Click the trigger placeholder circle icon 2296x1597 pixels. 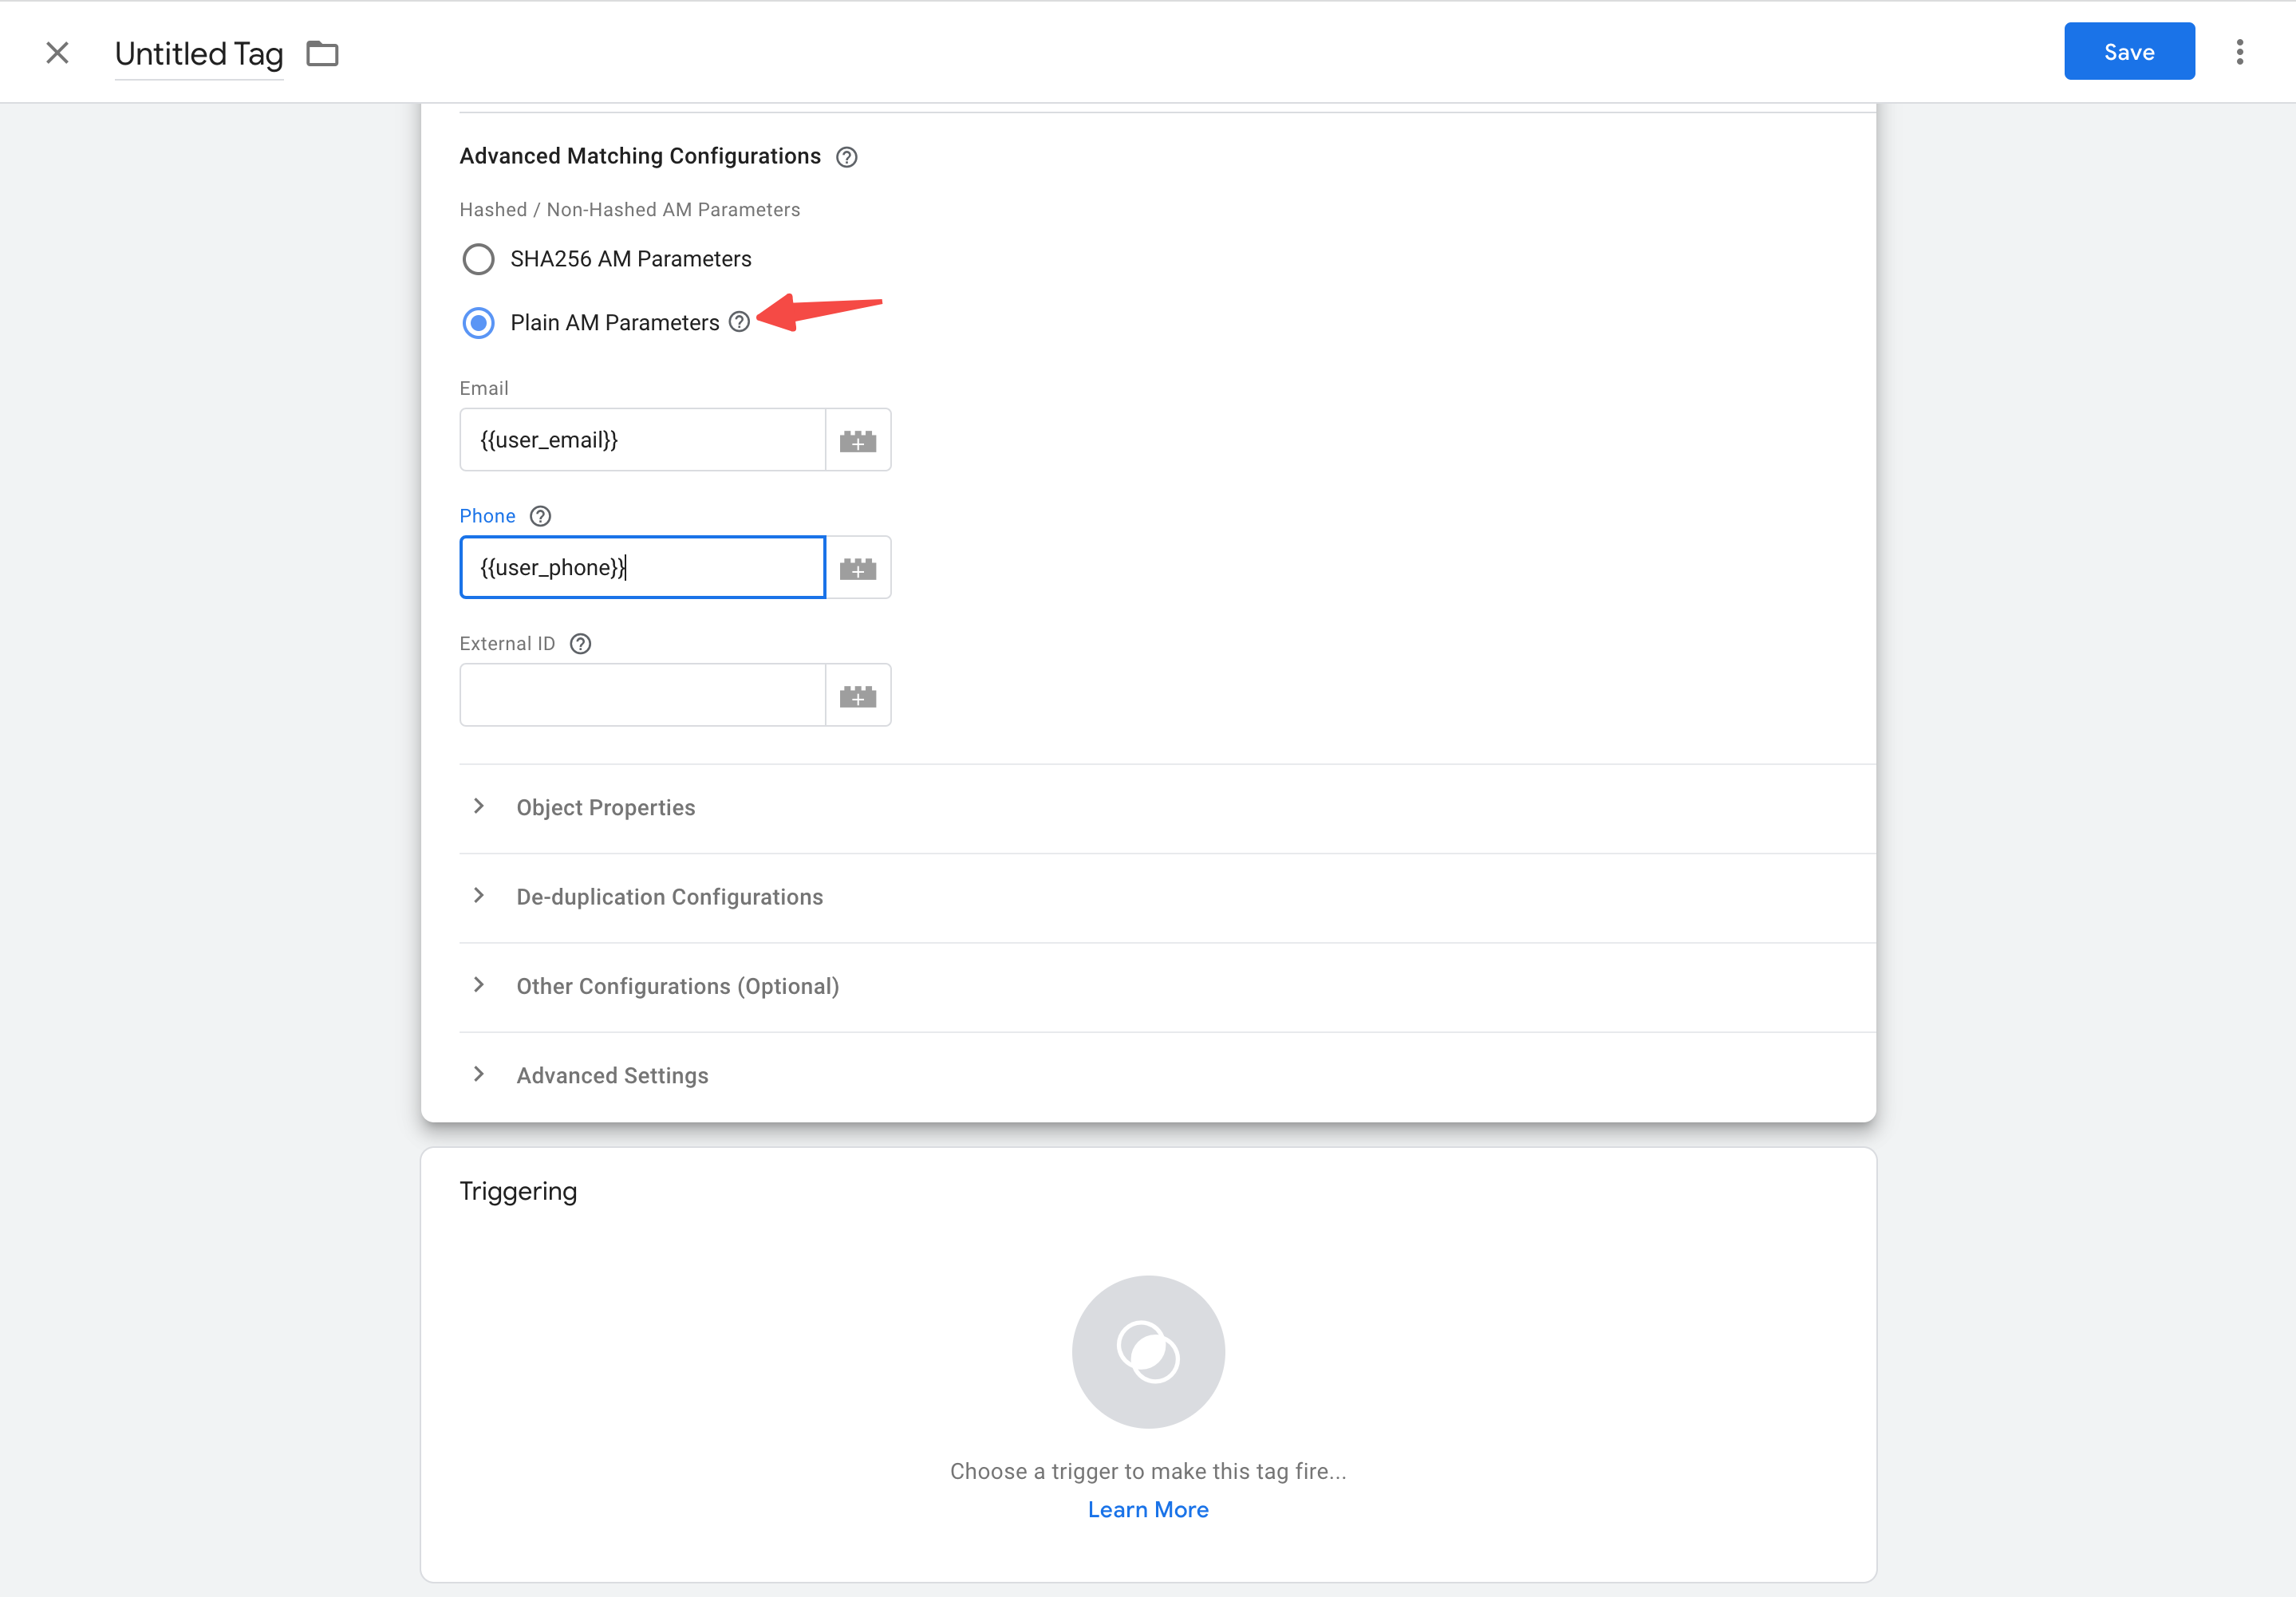[x=1148, y=1351]
